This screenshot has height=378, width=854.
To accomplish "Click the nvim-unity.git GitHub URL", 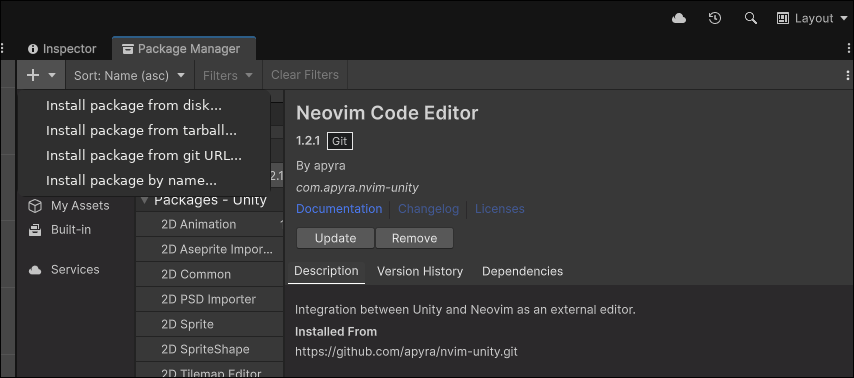I will coord(406,352).
